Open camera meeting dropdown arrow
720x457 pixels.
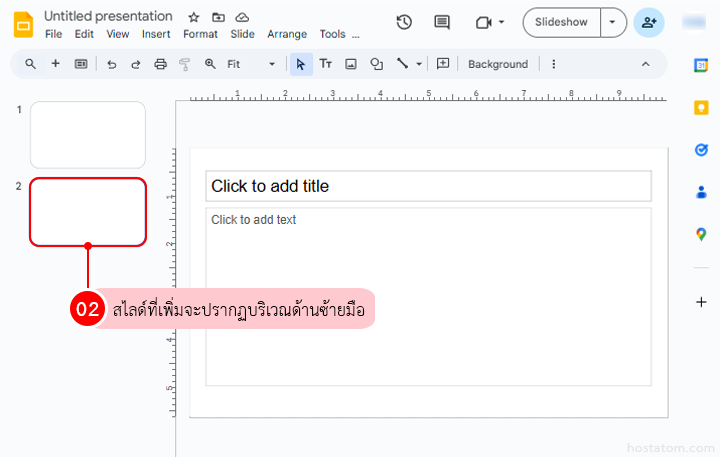point(501,22)
